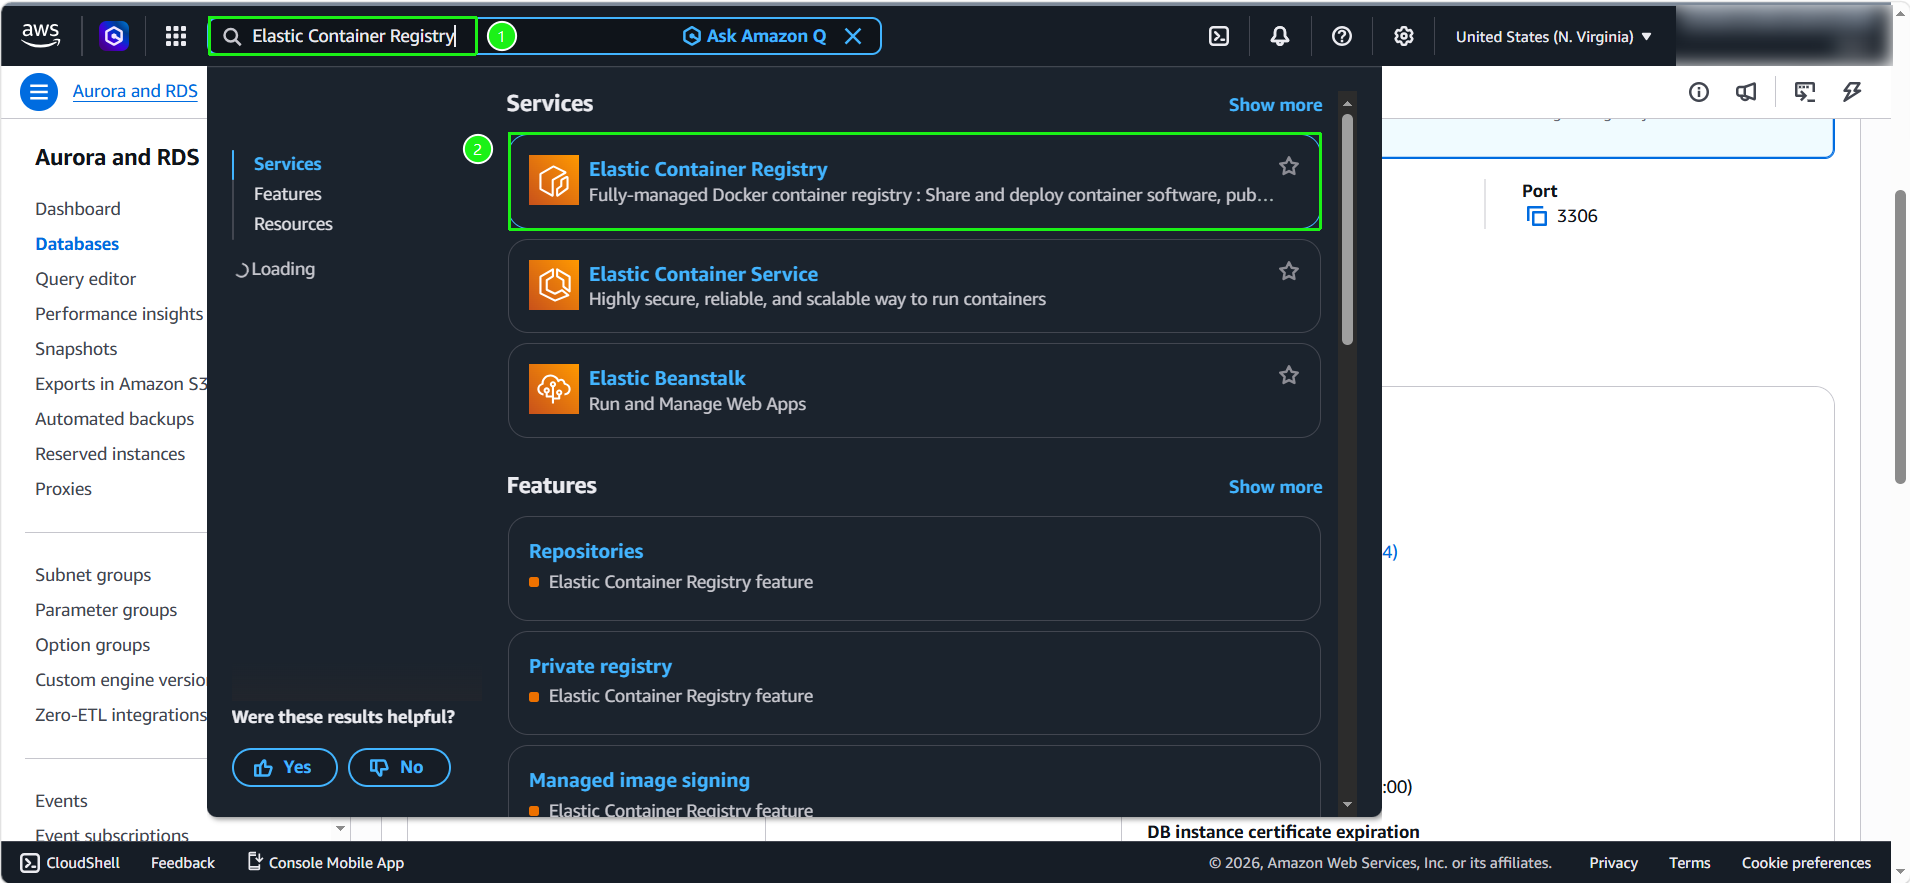Screen dimensions: 1910x883
Task: Open the settings gear icon
Action: (x=1404, y=36)
